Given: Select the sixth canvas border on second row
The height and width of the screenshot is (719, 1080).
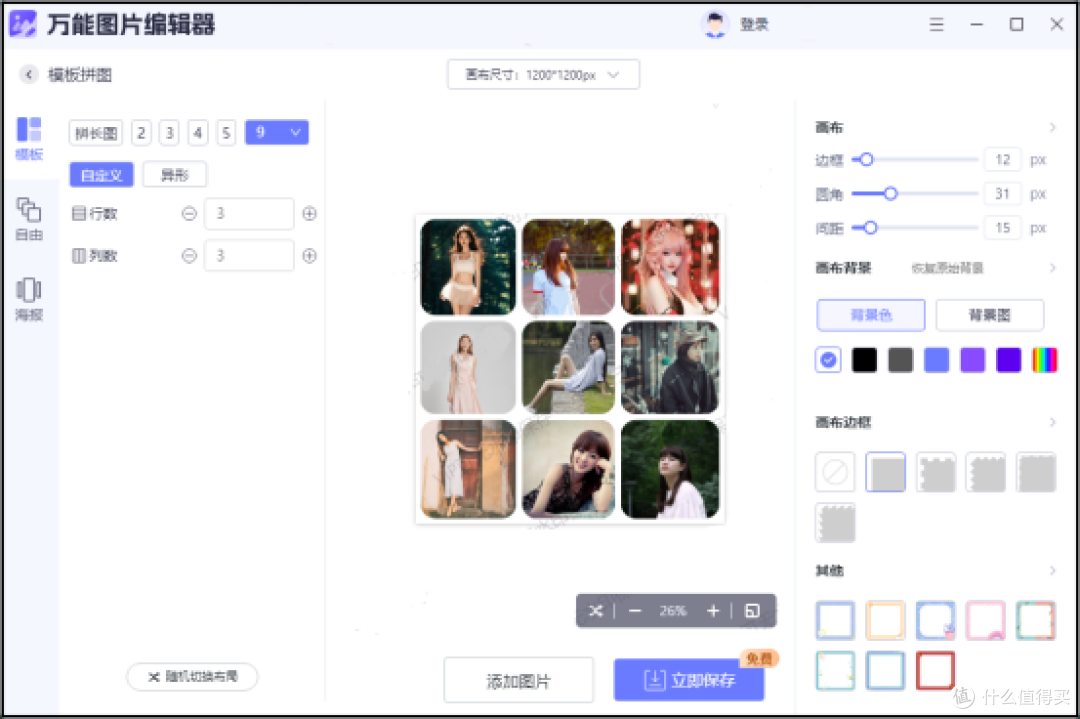Looking at the screenshot, I should pos(835,523).
